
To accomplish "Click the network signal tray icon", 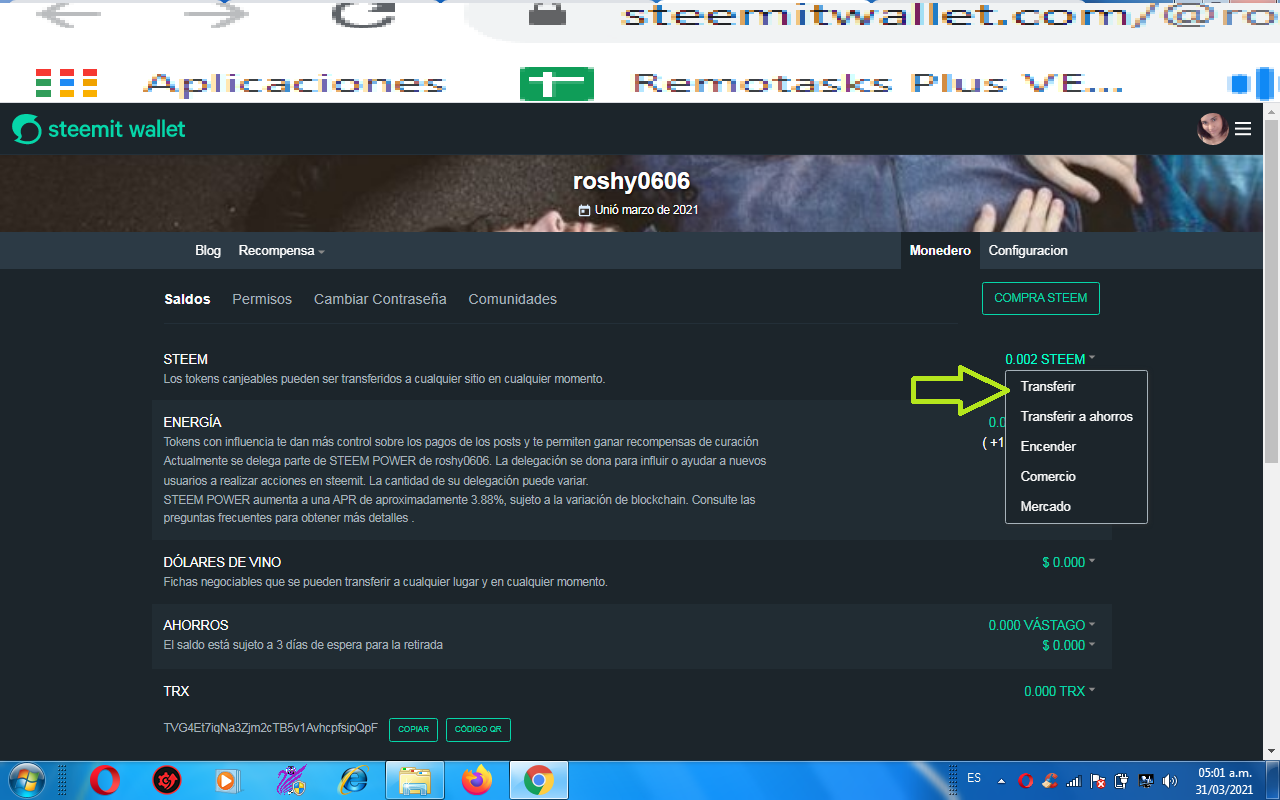I will (x=1074, y=780).
